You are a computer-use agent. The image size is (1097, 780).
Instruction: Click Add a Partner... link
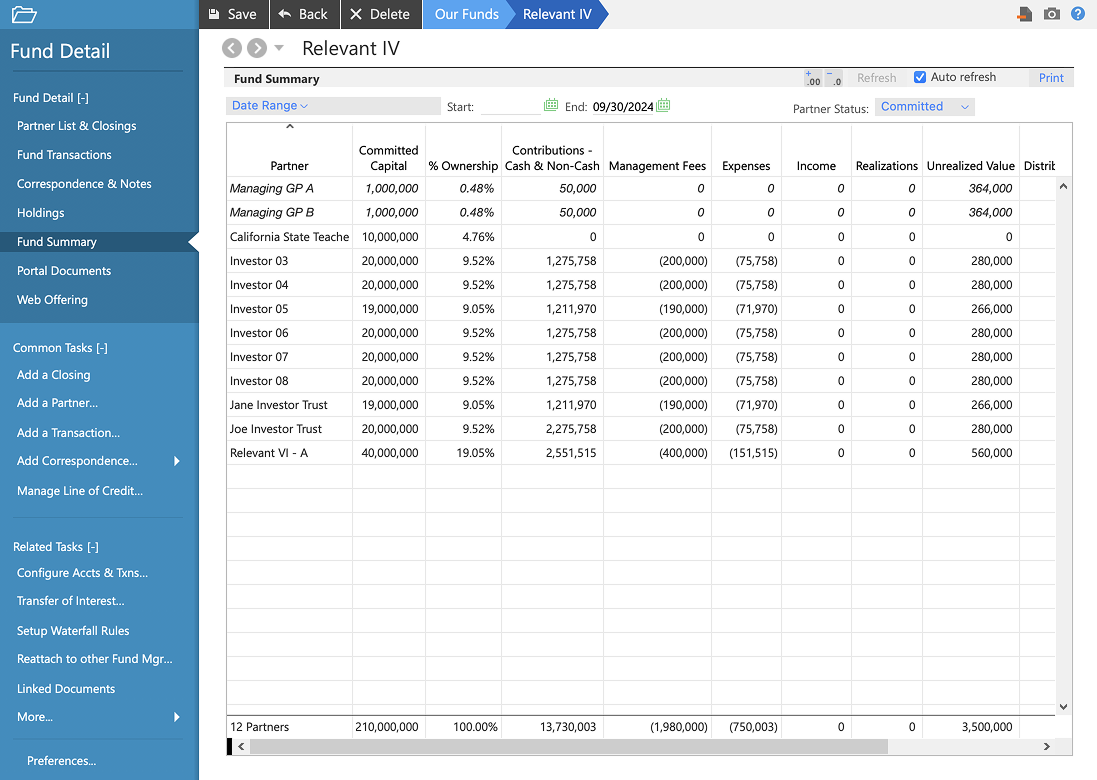[x=57, y=403]
